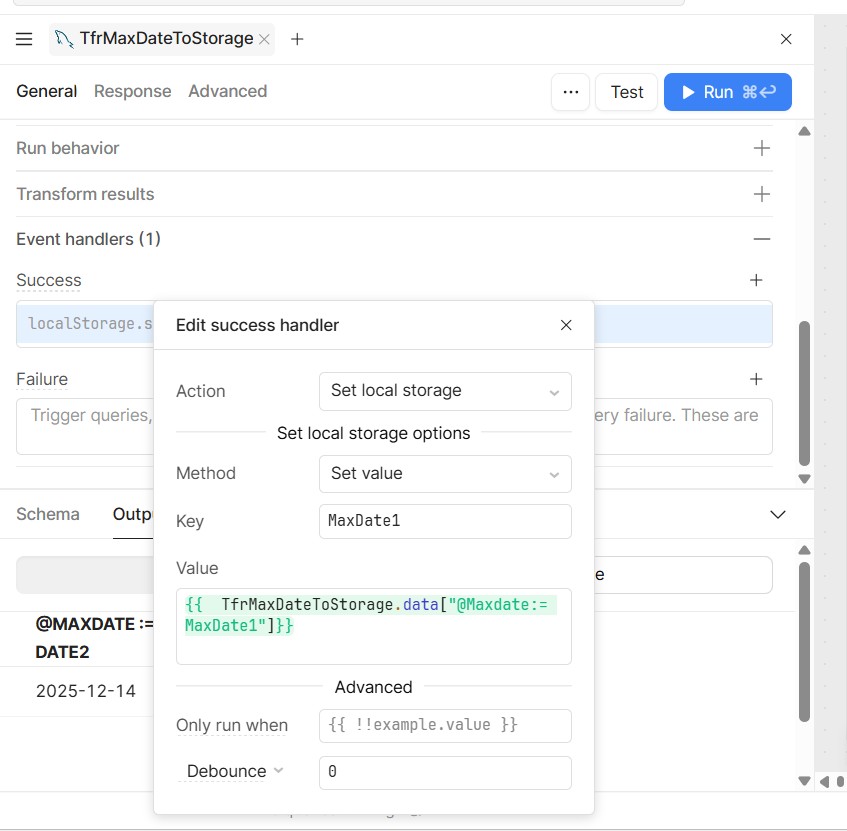This screenshot has width=847, height=831.
Task: Add a new query tab with plus icon
Action: point(297,39)
